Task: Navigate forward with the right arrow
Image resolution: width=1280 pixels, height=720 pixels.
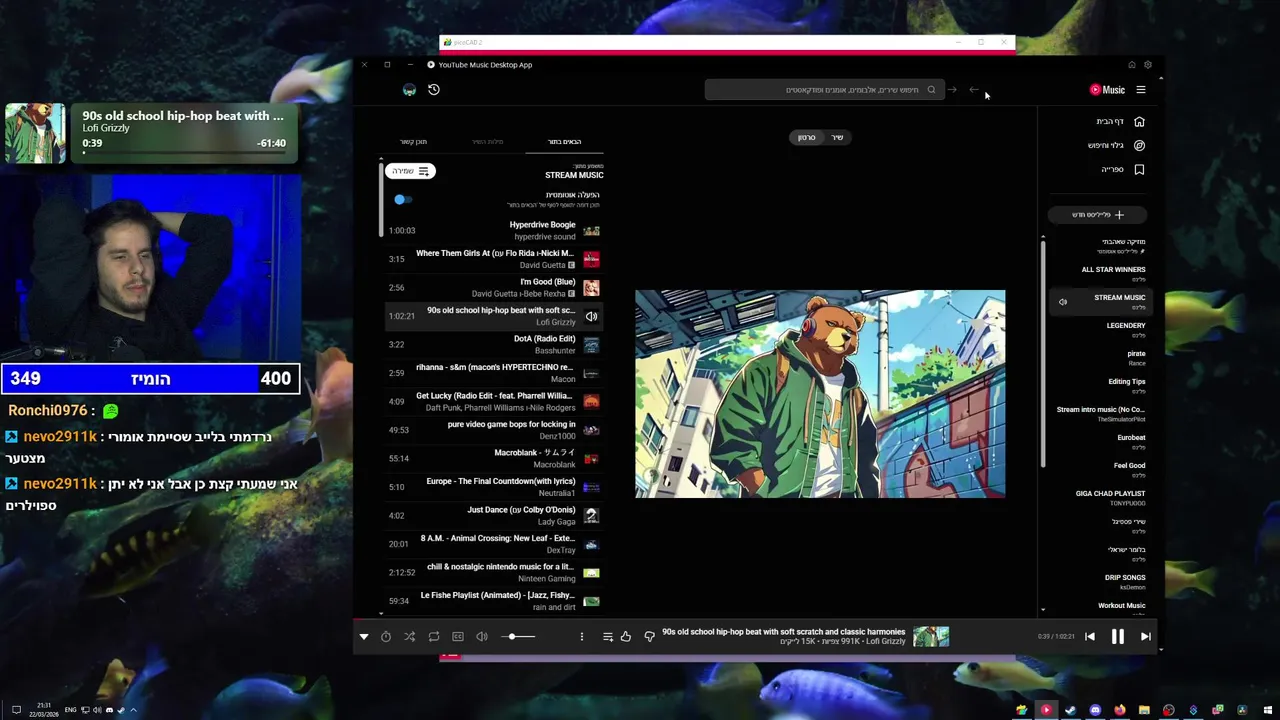Action: (952, 90)
